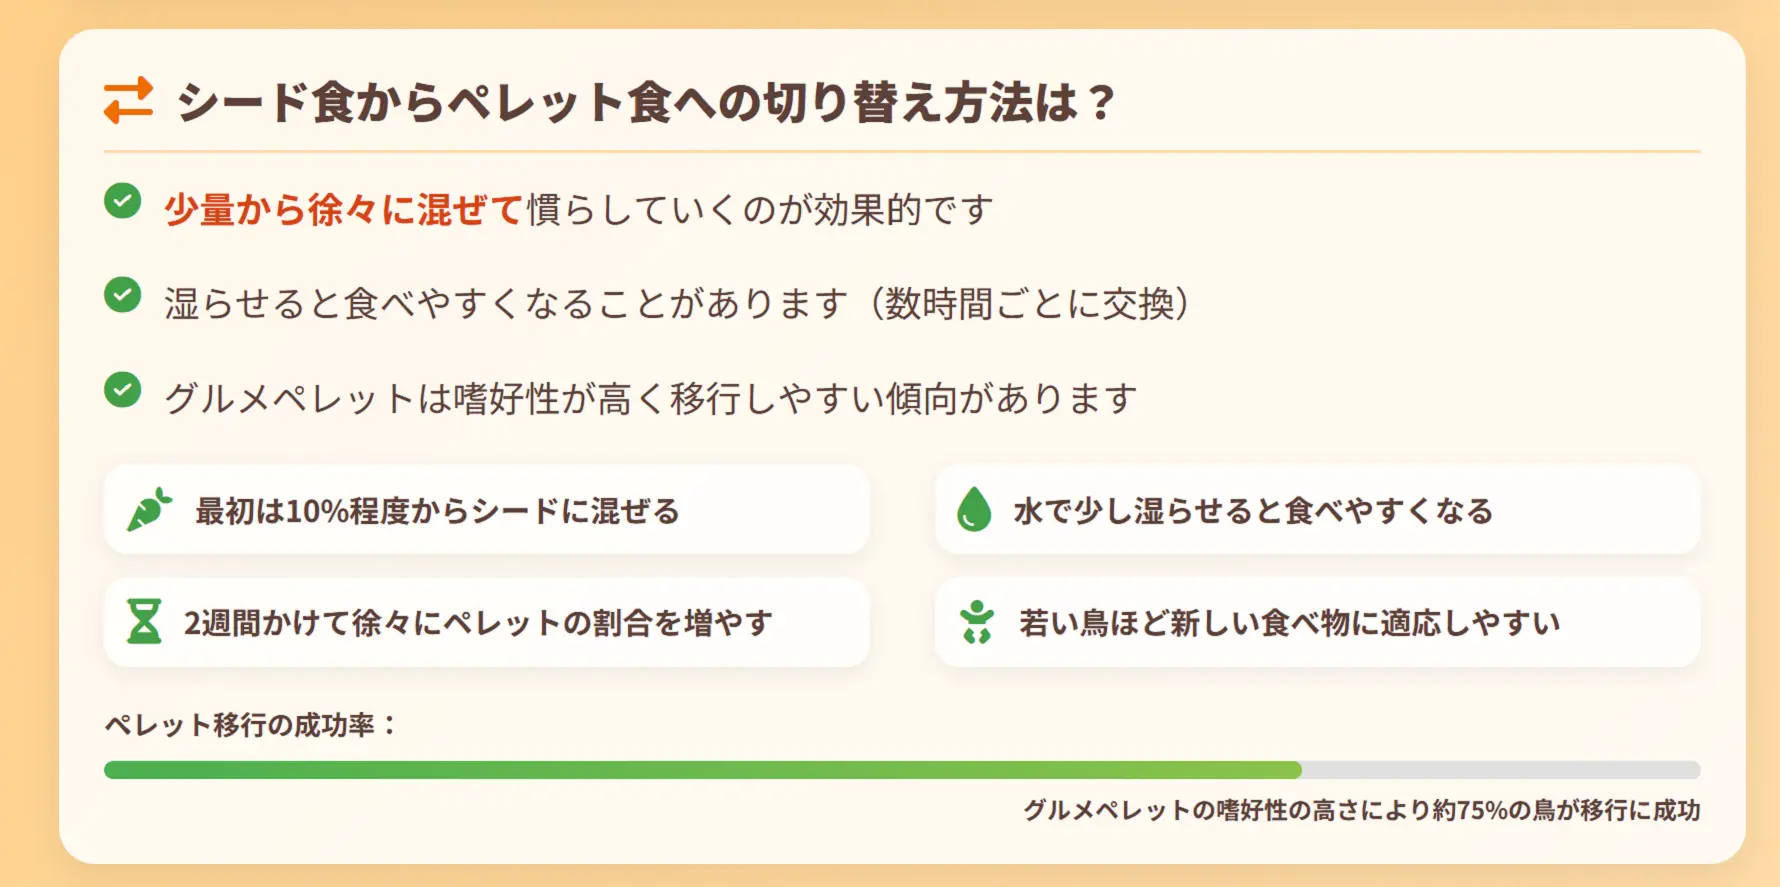
Task: Click the baby bird figure icon
Action: tap(976, 622)
